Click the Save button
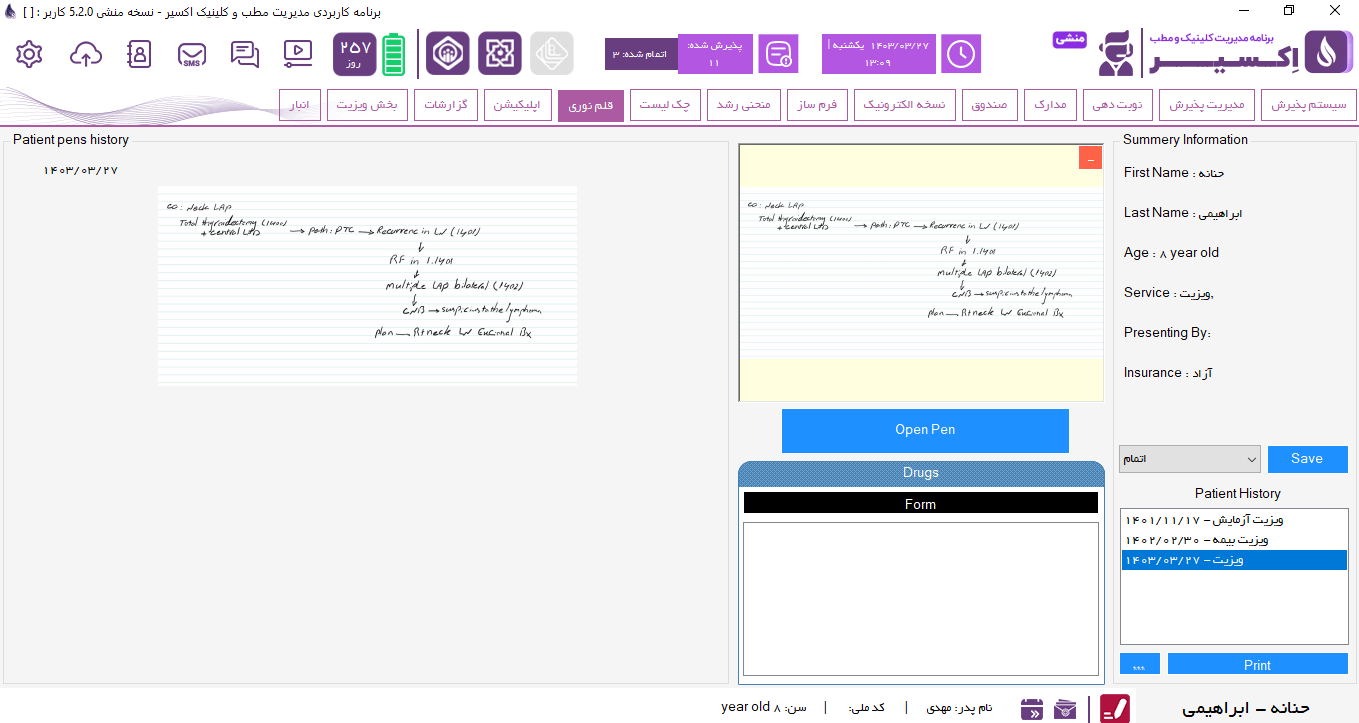Viewport: 1359px width, 723px height. [1307, 459]
